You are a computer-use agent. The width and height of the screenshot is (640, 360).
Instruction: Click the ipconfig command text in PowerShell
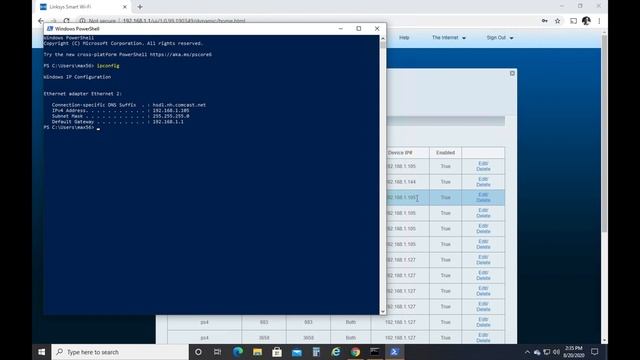[108, 66]
